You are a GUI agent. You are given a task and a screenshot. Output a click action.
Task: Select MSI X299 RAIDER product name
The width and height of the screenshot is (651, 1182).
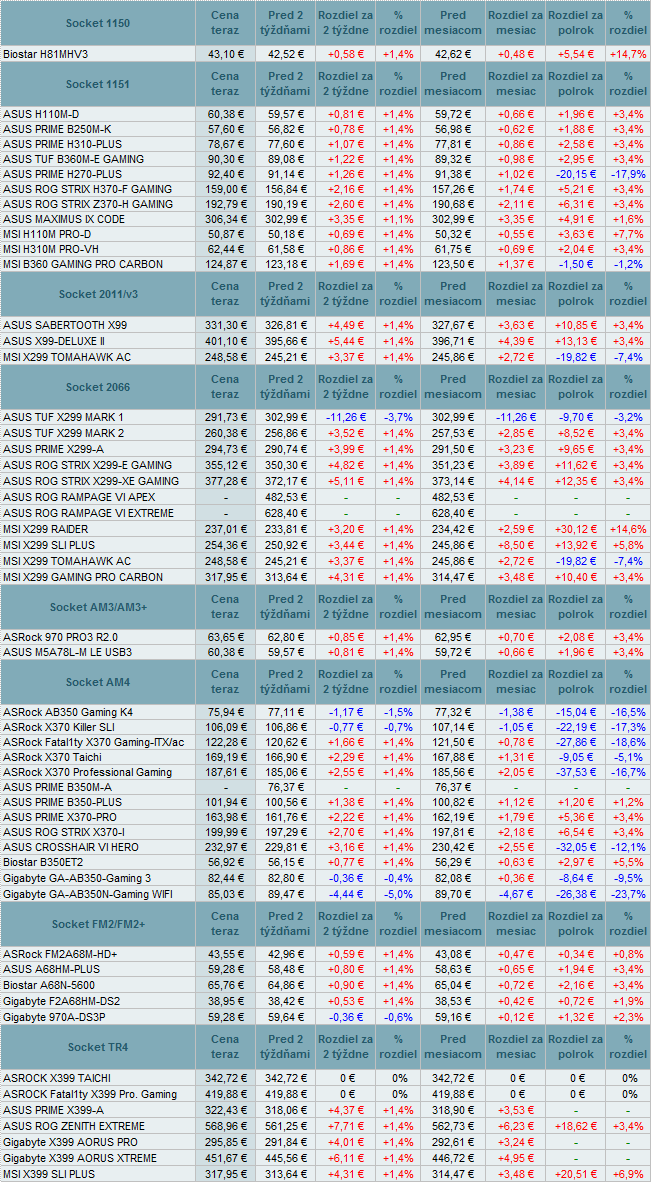(x=46, y=529)
